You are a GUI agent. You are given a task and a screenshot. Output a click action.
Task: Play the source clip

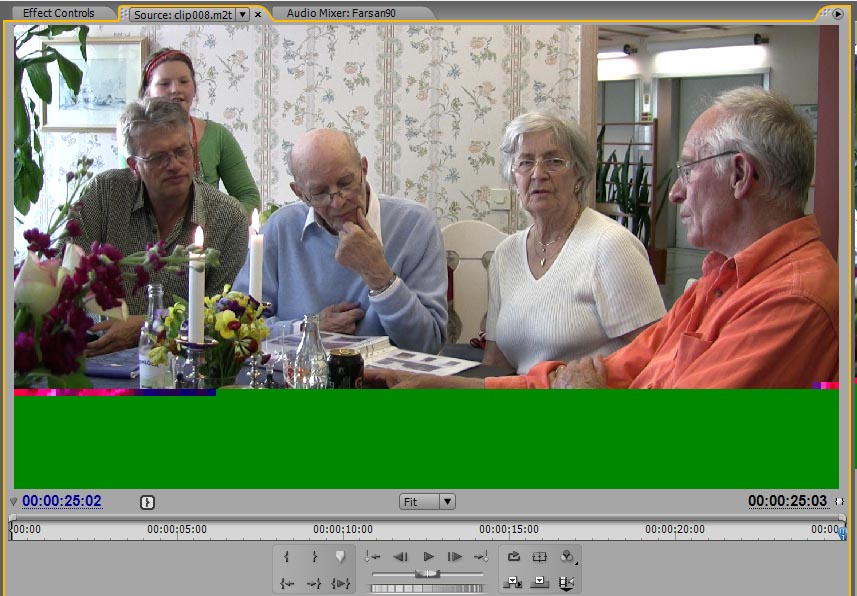(428, 557)
